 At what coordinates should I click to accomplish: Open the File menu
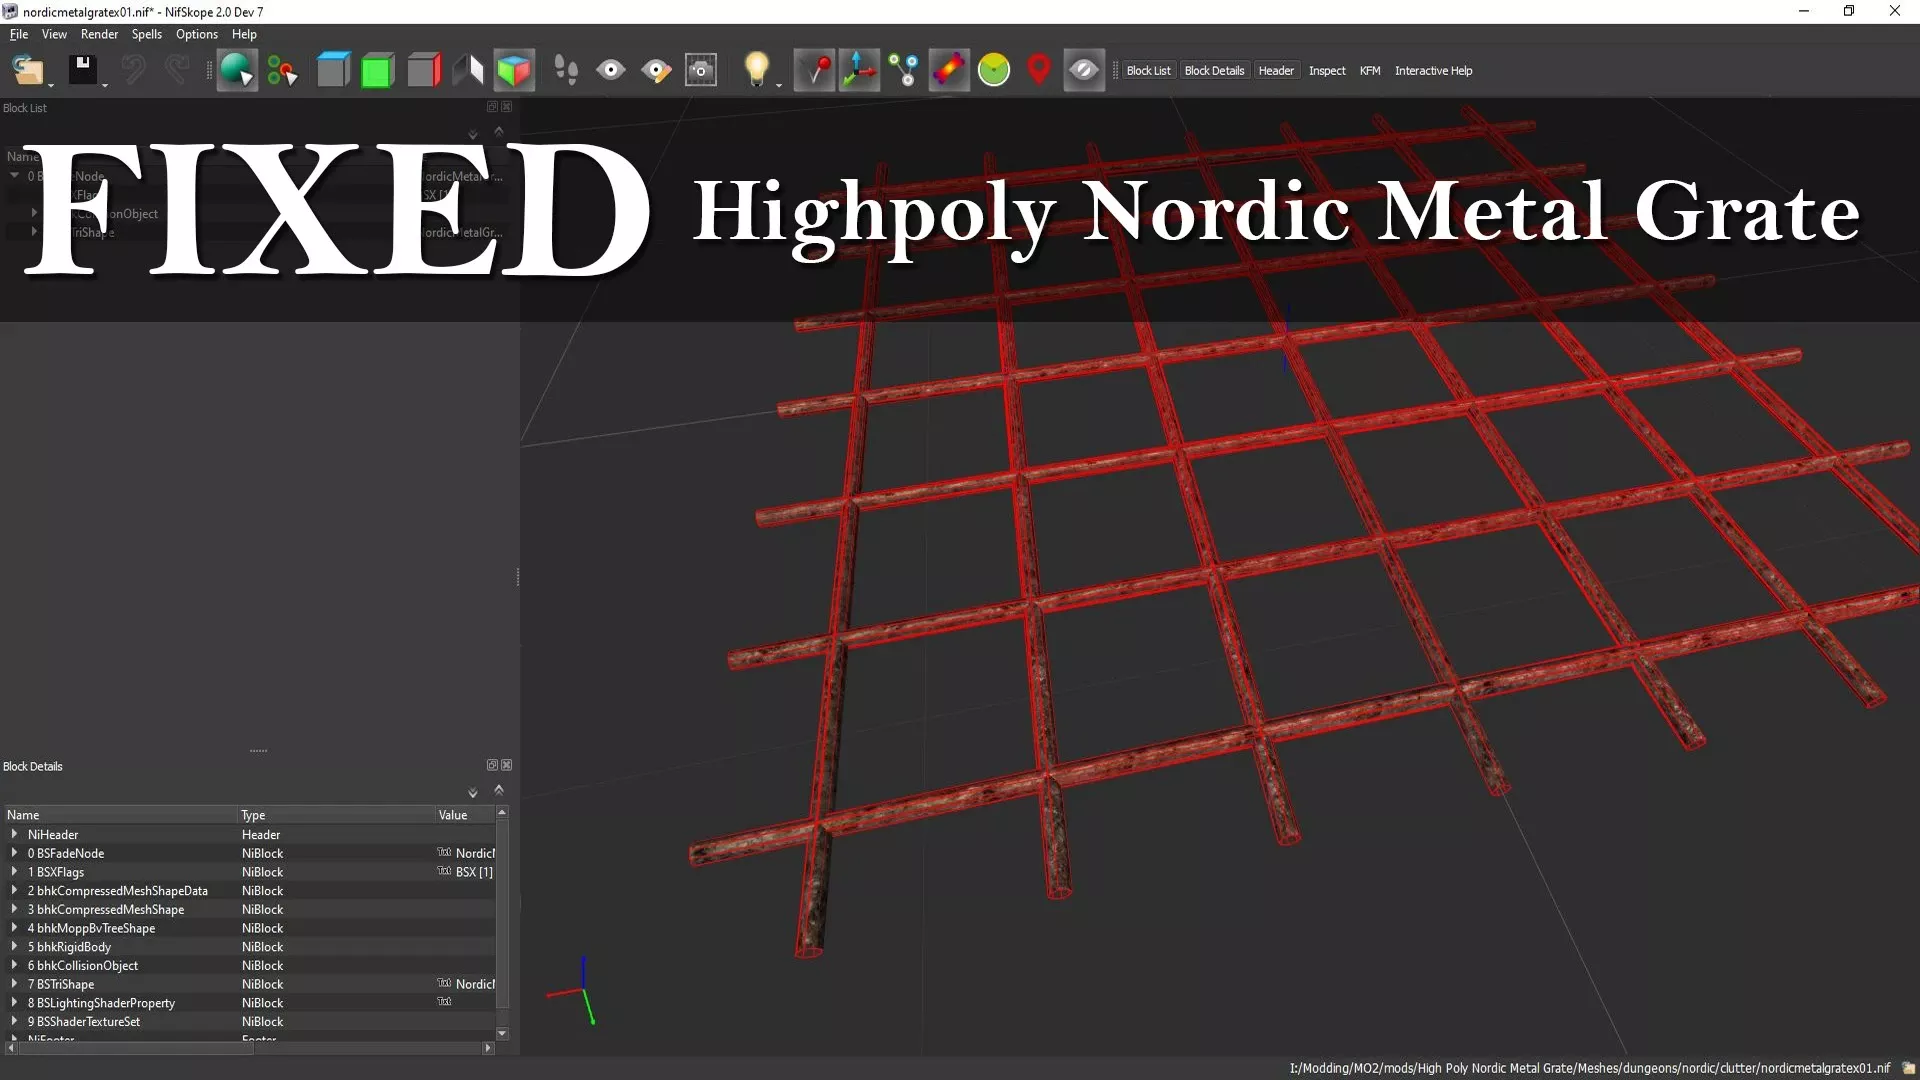coord(19,34)
